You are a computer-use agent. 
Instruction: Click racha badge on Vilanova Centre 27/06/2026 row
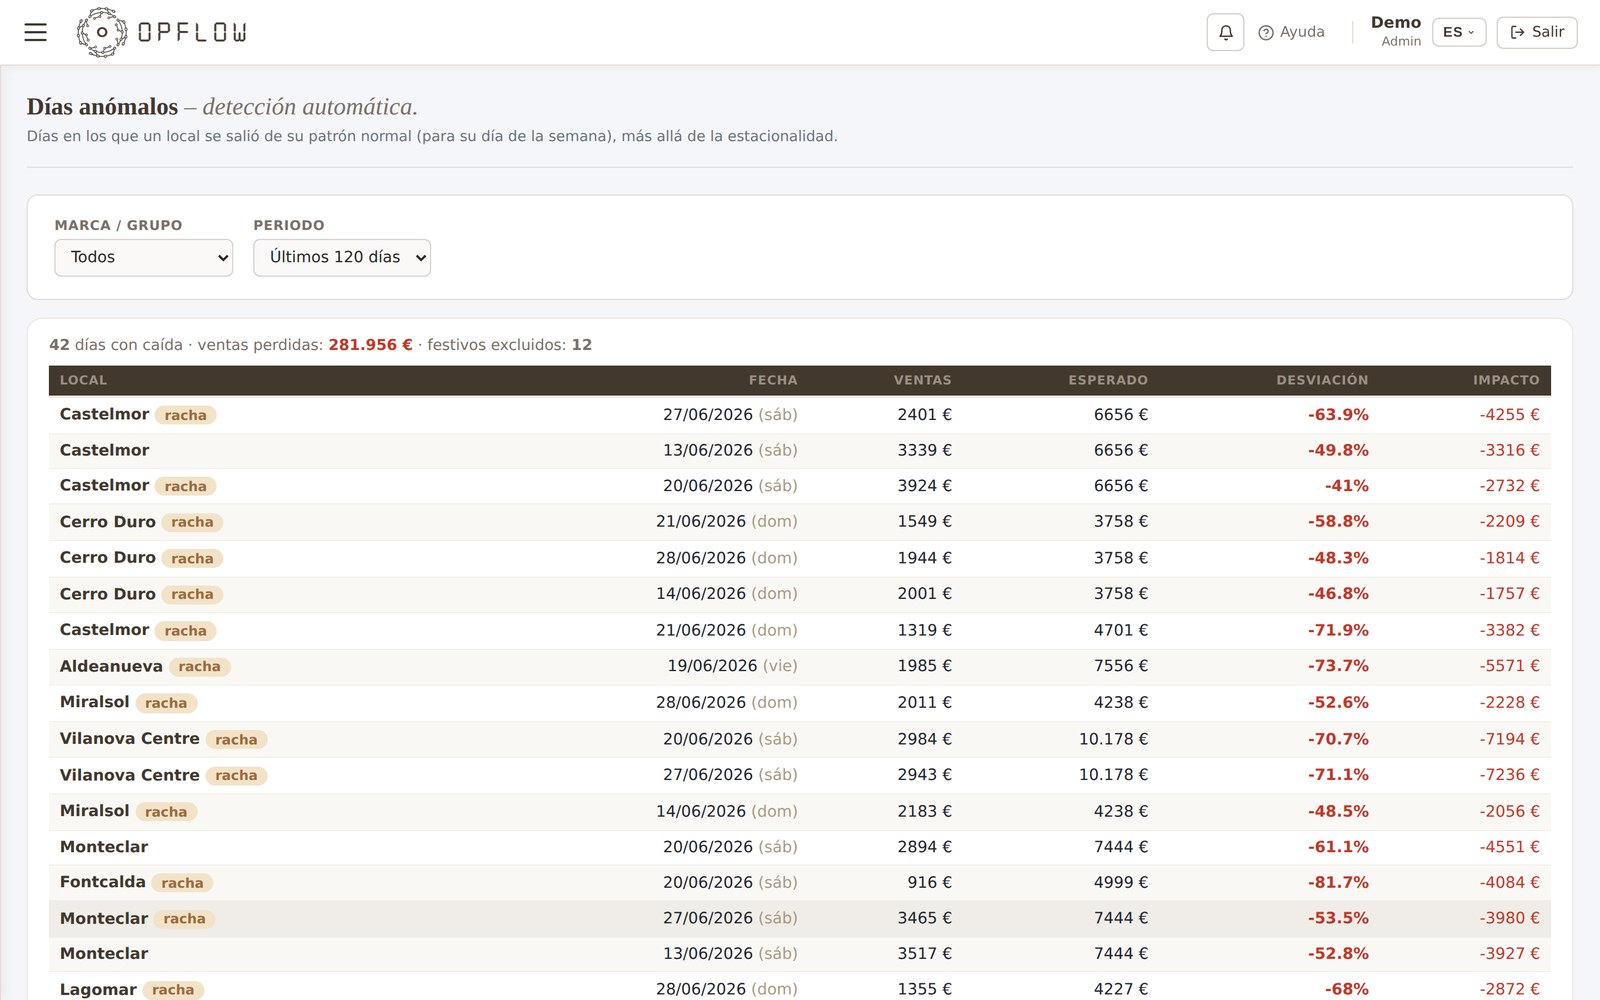[236, 775]
